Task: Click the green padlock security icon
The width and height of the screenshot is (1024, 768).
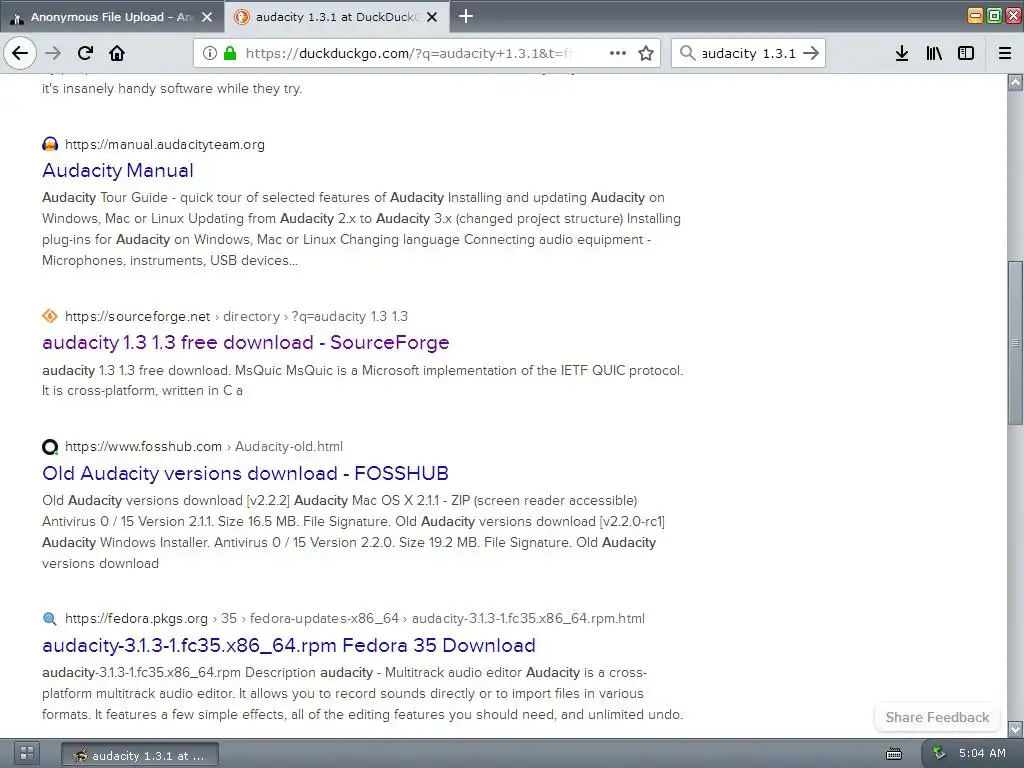Action: pyautogui.click(x=230, y=53)
